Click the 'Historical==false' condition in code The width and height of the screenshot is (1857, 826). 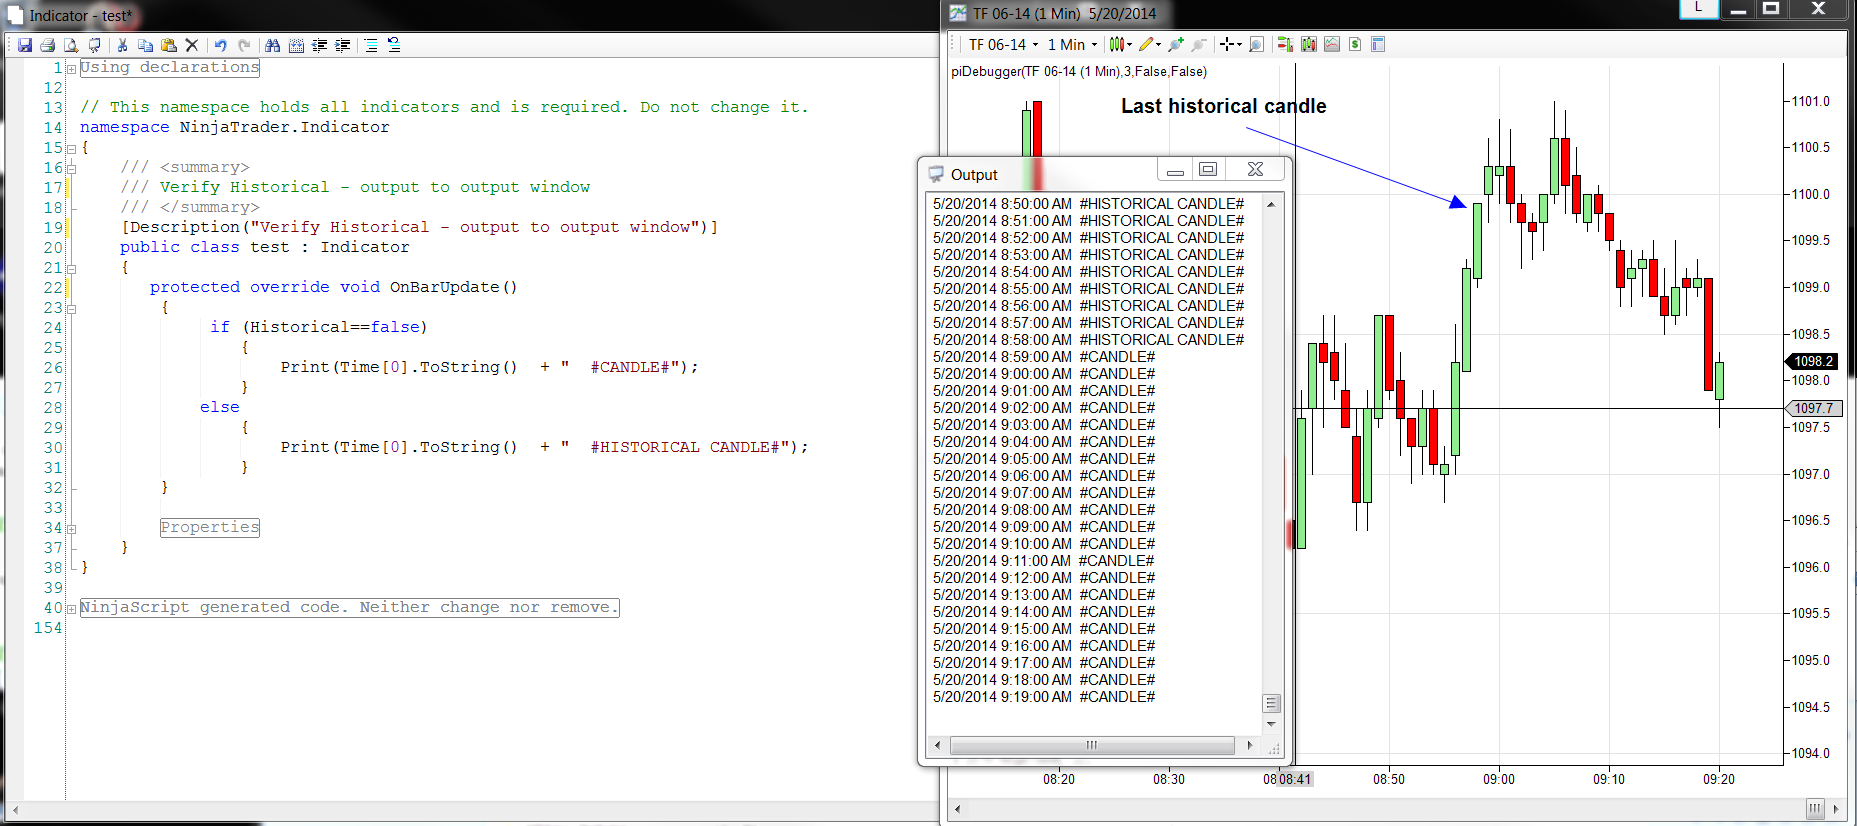[335, 327]
